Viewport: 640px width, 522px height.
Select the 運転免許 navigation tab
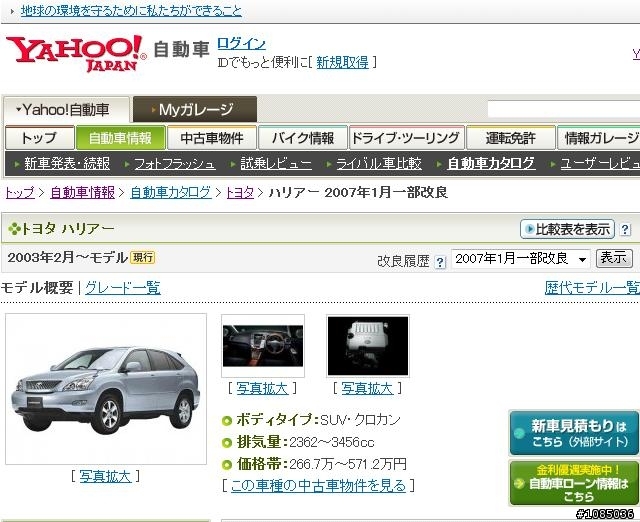pyautogui.click(x=511, y=138)
